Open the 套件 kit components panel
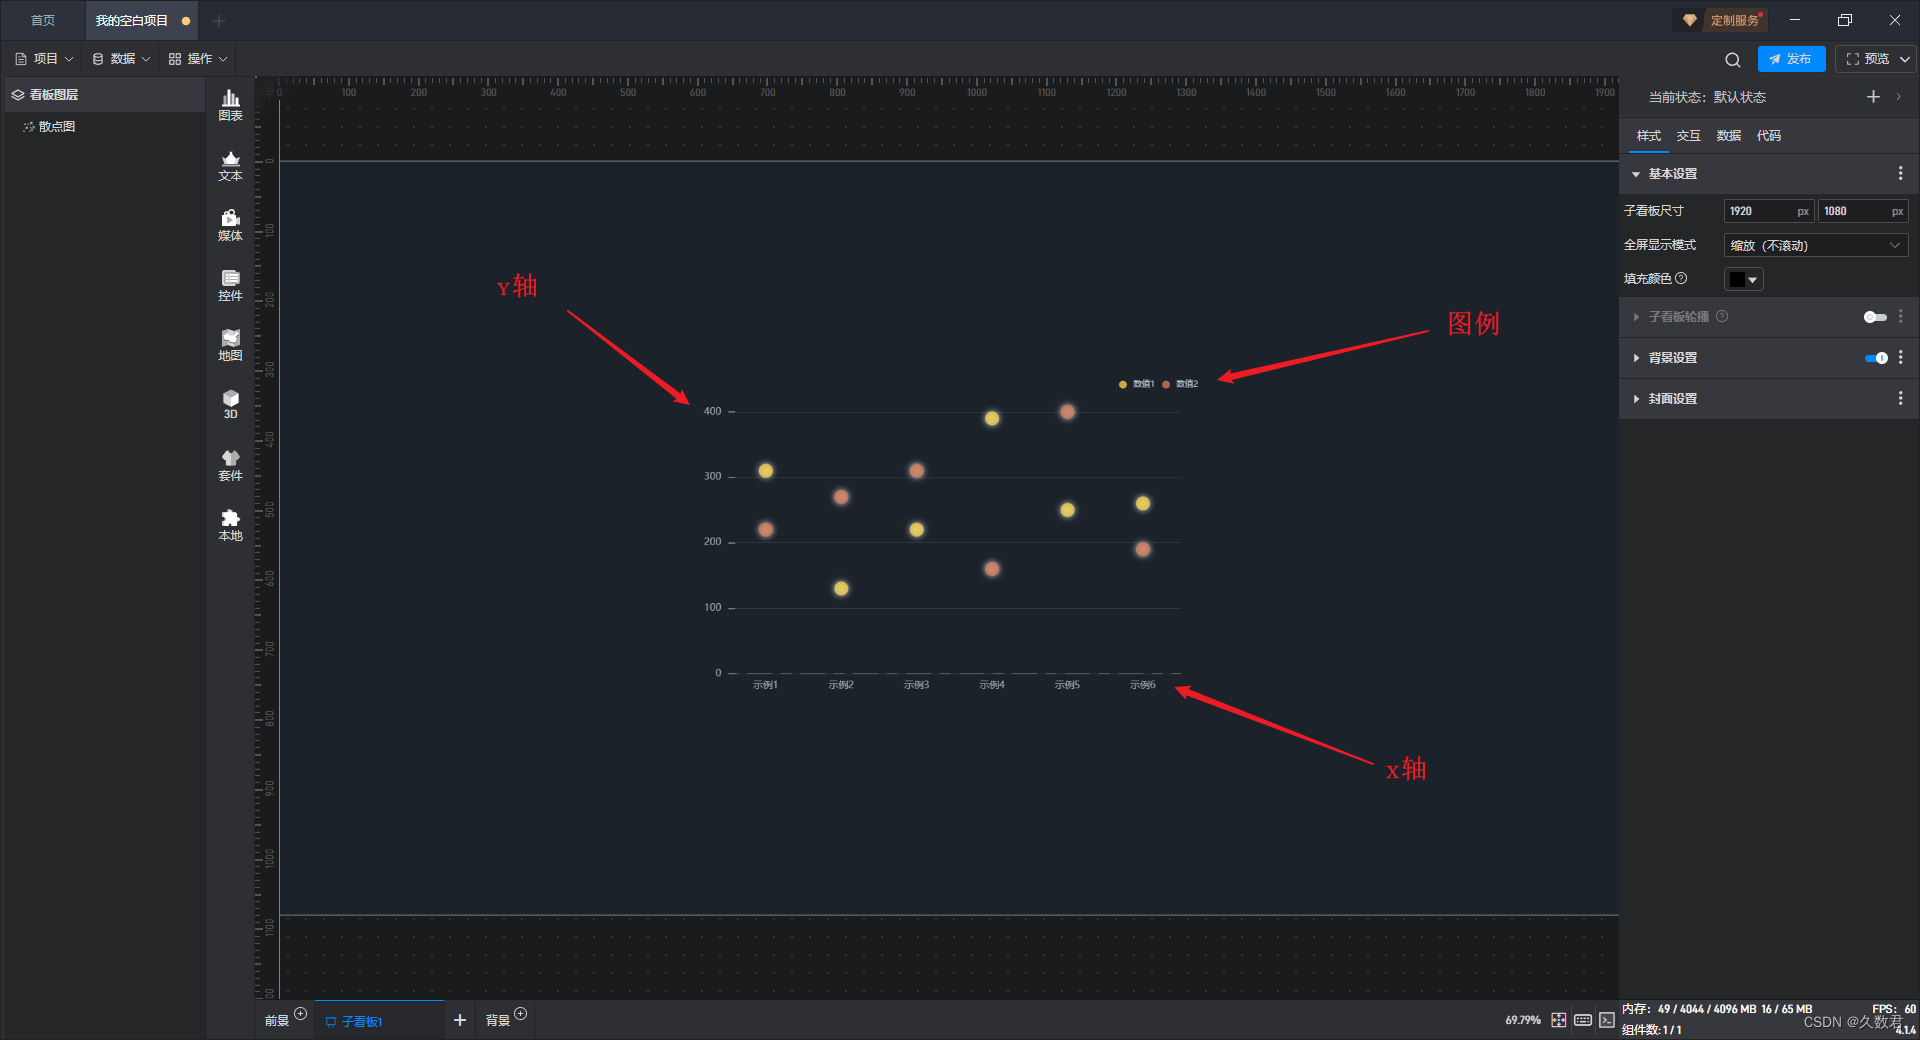The image size is (1920, 1040). click(x=230, y=465)
